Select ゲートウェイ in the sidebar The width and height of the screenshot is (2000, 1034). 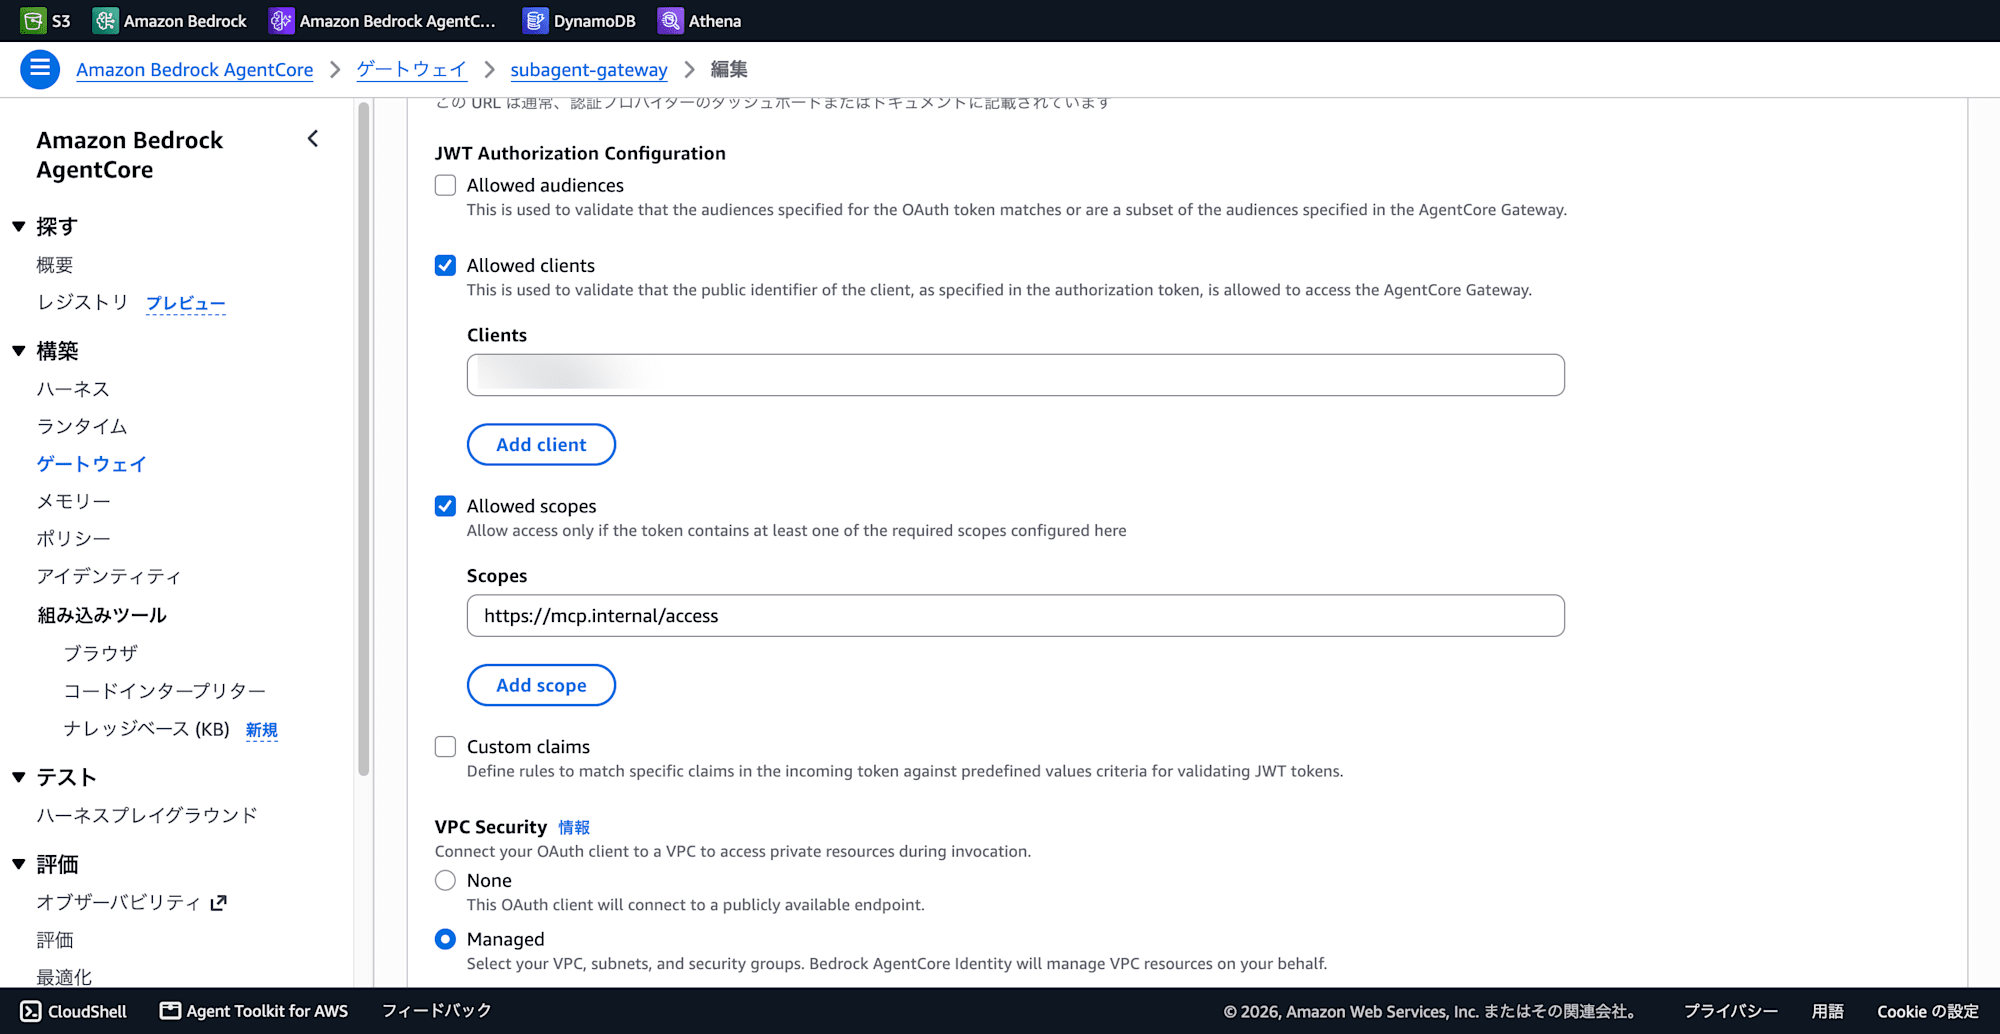(91, 464)
